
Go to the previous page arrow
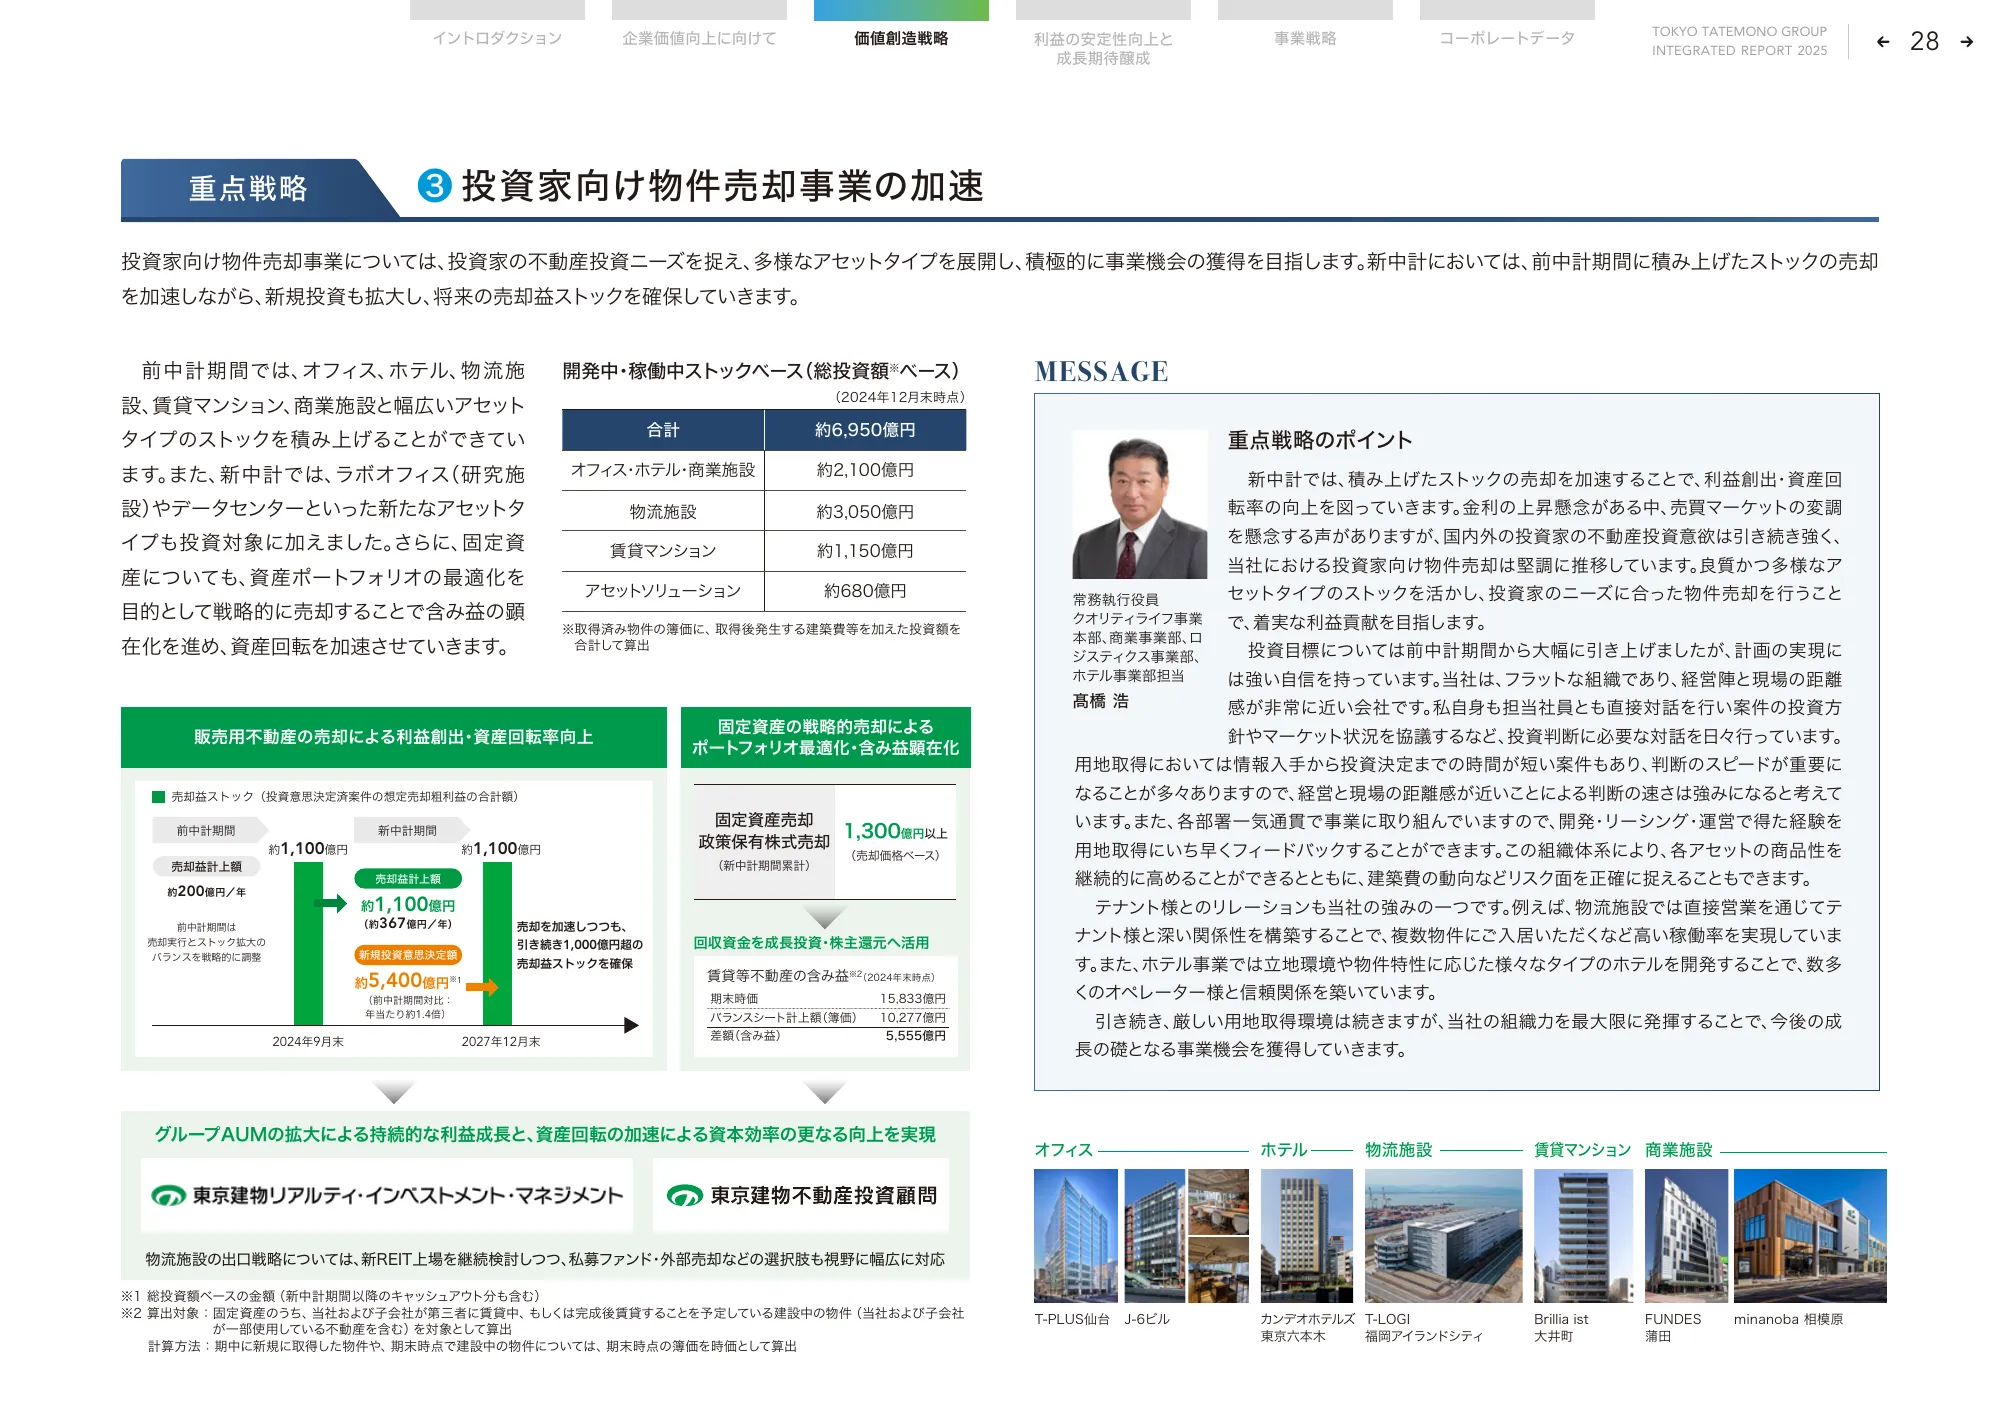click(1883, 42)
